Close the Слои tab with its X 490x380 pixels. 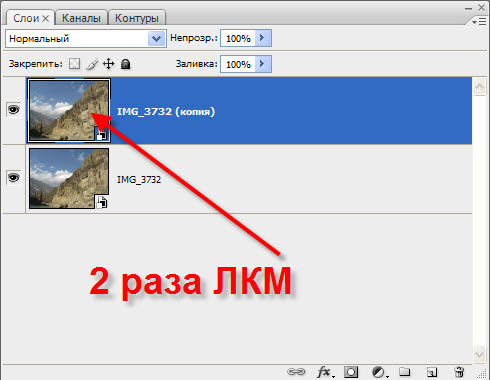[46, 18]
